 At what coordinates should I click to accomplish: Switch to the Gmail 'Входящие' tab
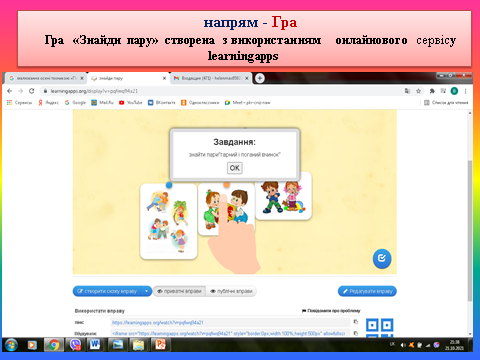210,78
